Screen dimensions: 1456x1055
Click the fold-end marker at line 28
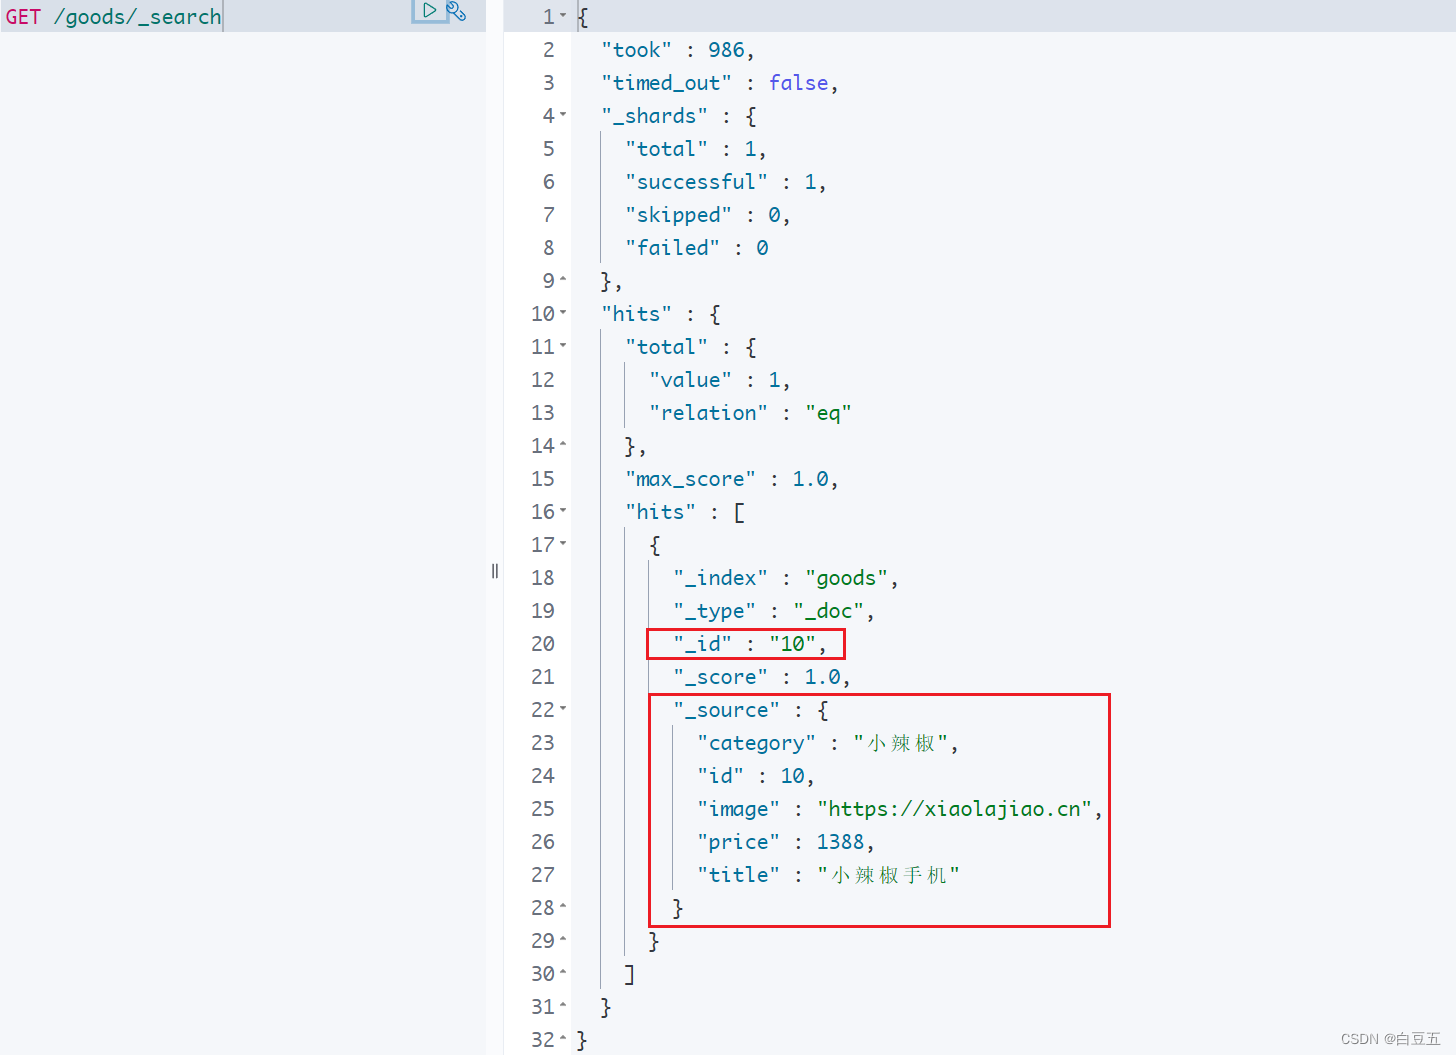coord(563,907)
